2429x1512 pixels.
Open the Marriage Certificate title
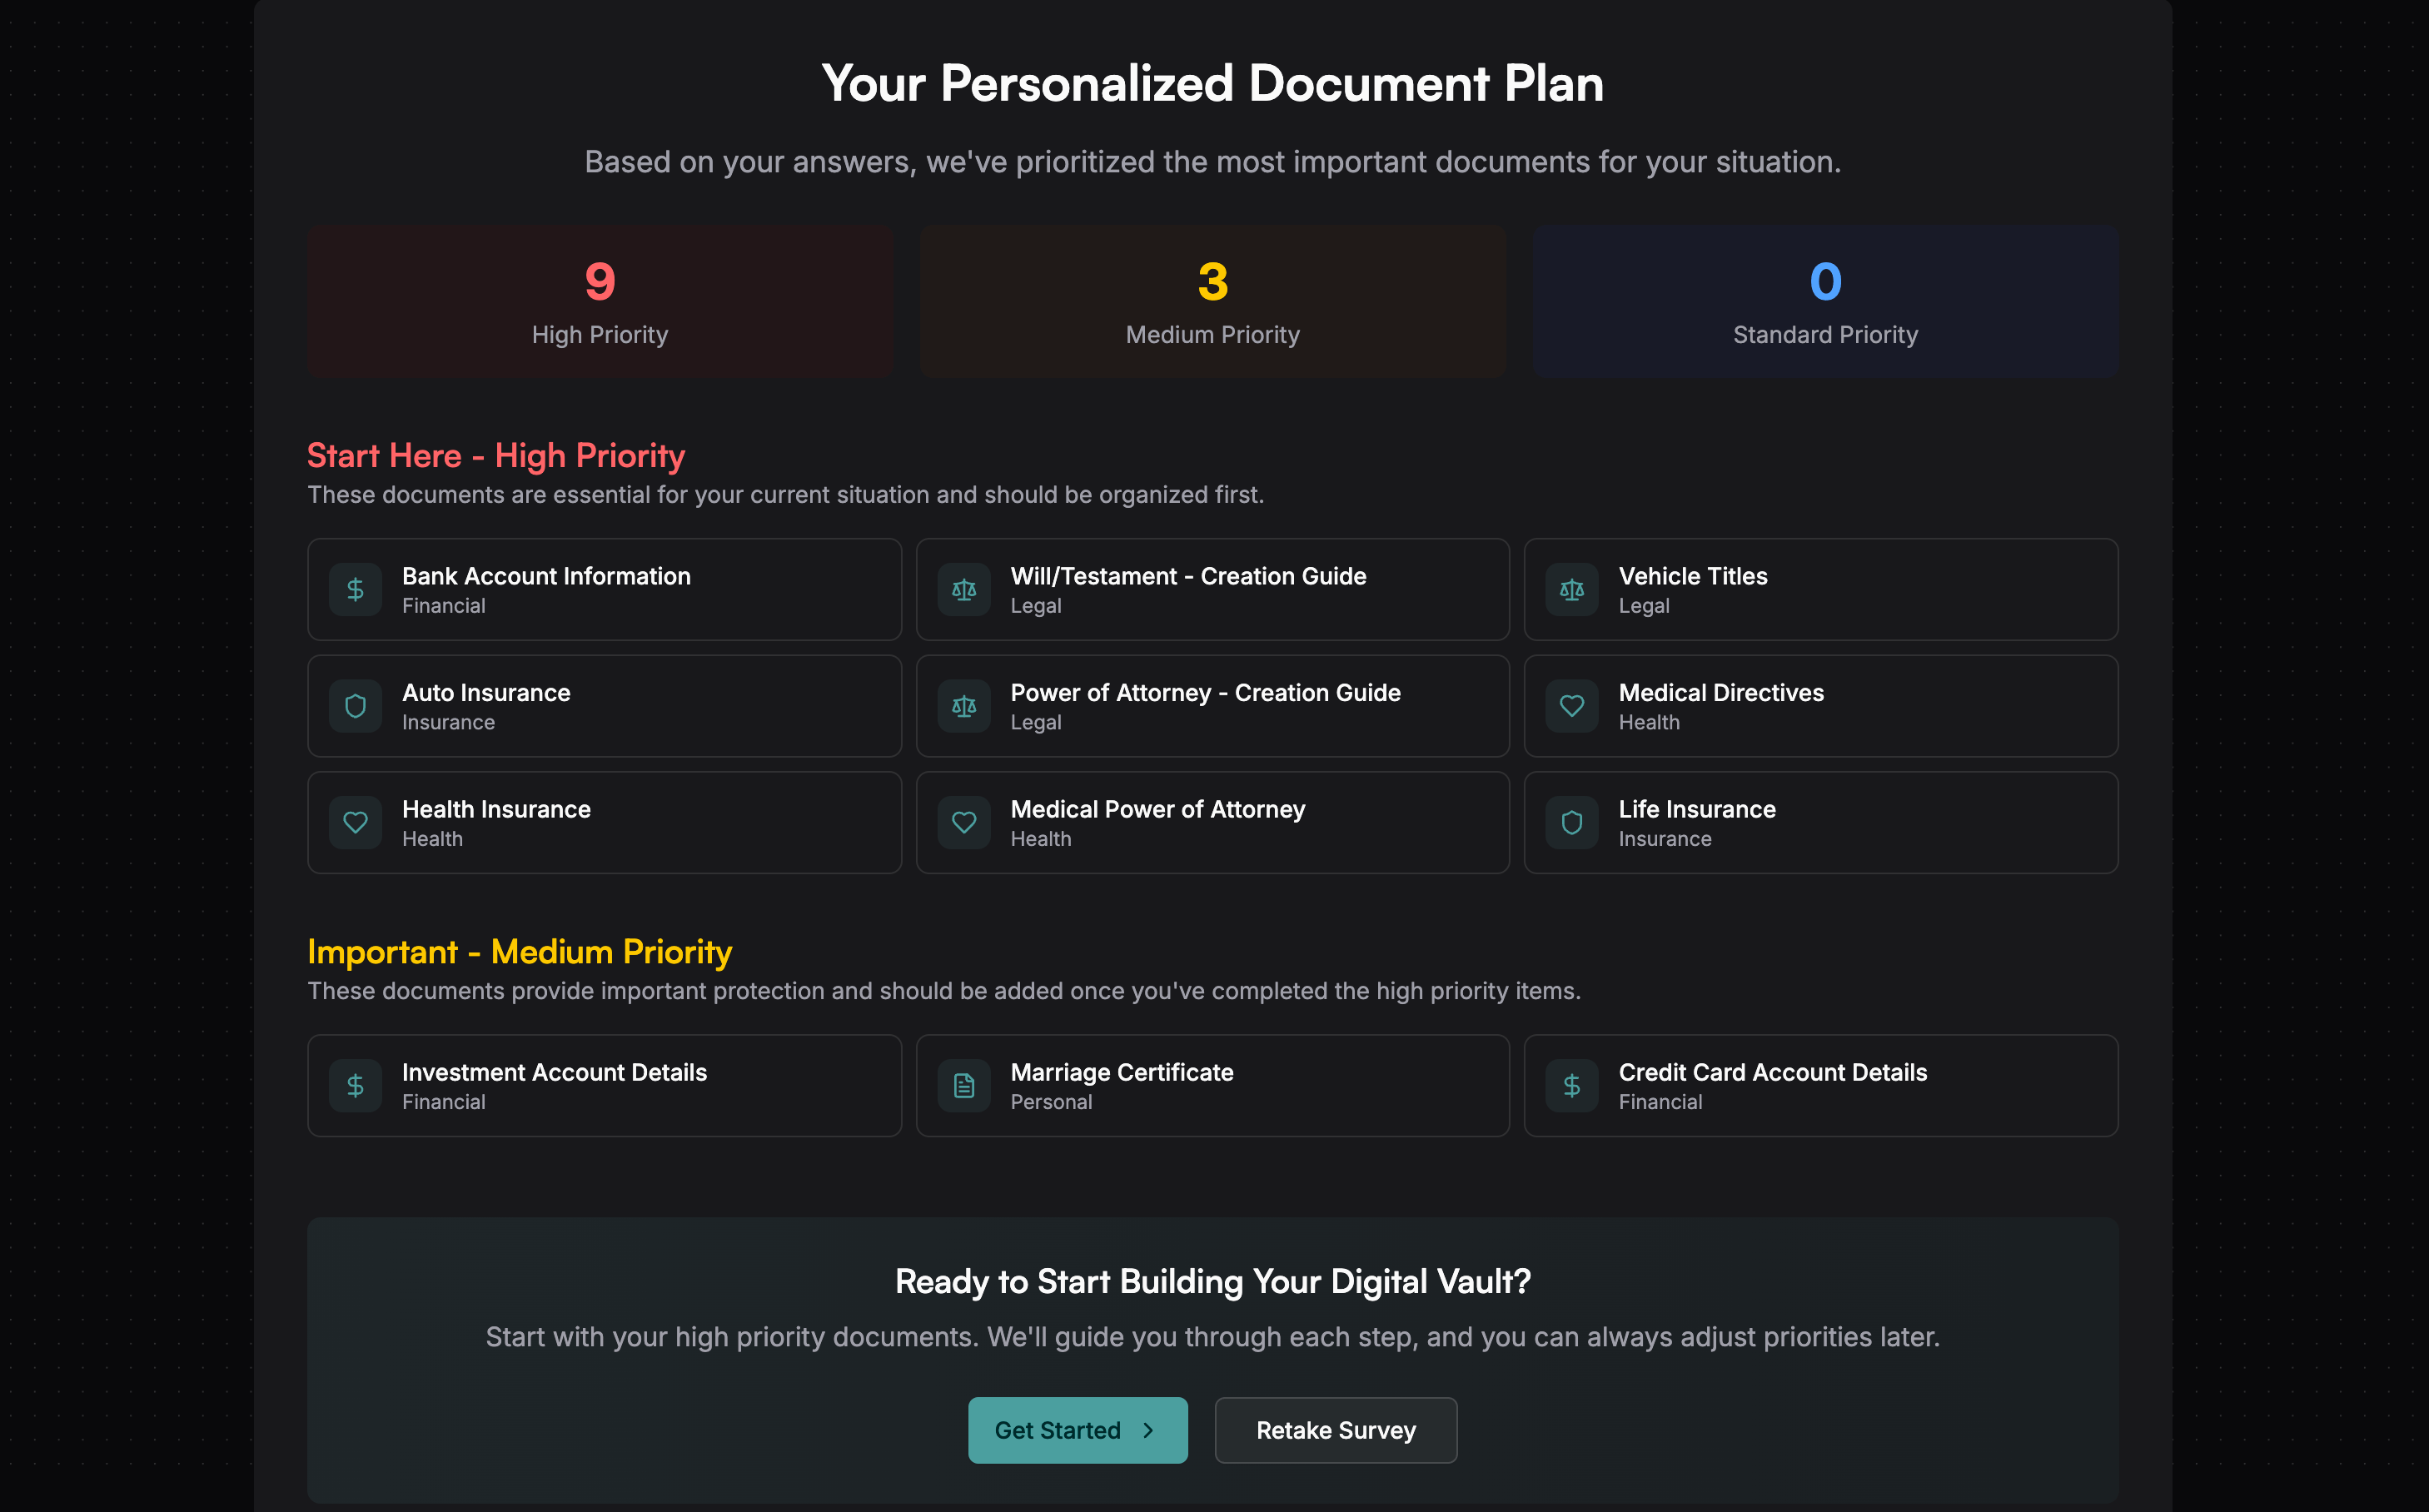point(1121,1072)
